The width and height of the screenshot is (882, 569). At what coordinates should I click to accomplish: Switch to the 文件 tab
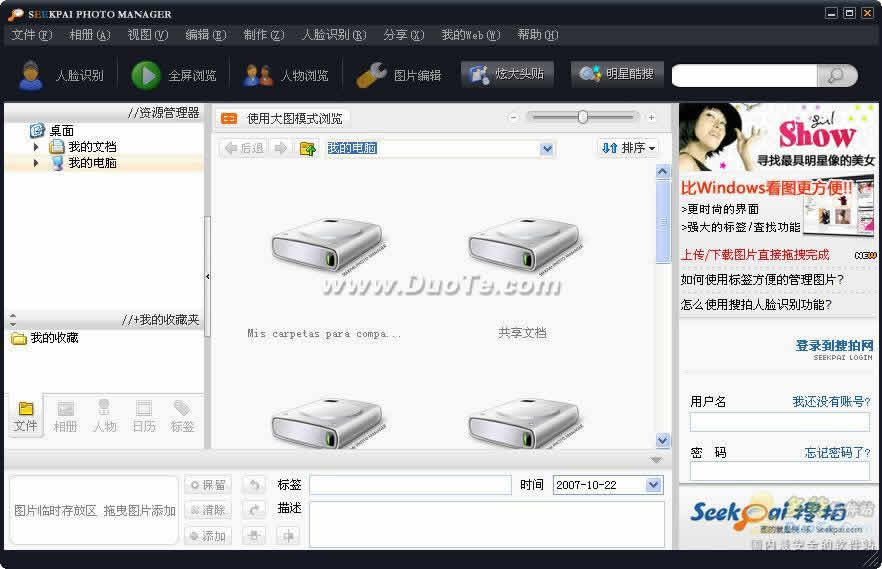tap(25, 417)
